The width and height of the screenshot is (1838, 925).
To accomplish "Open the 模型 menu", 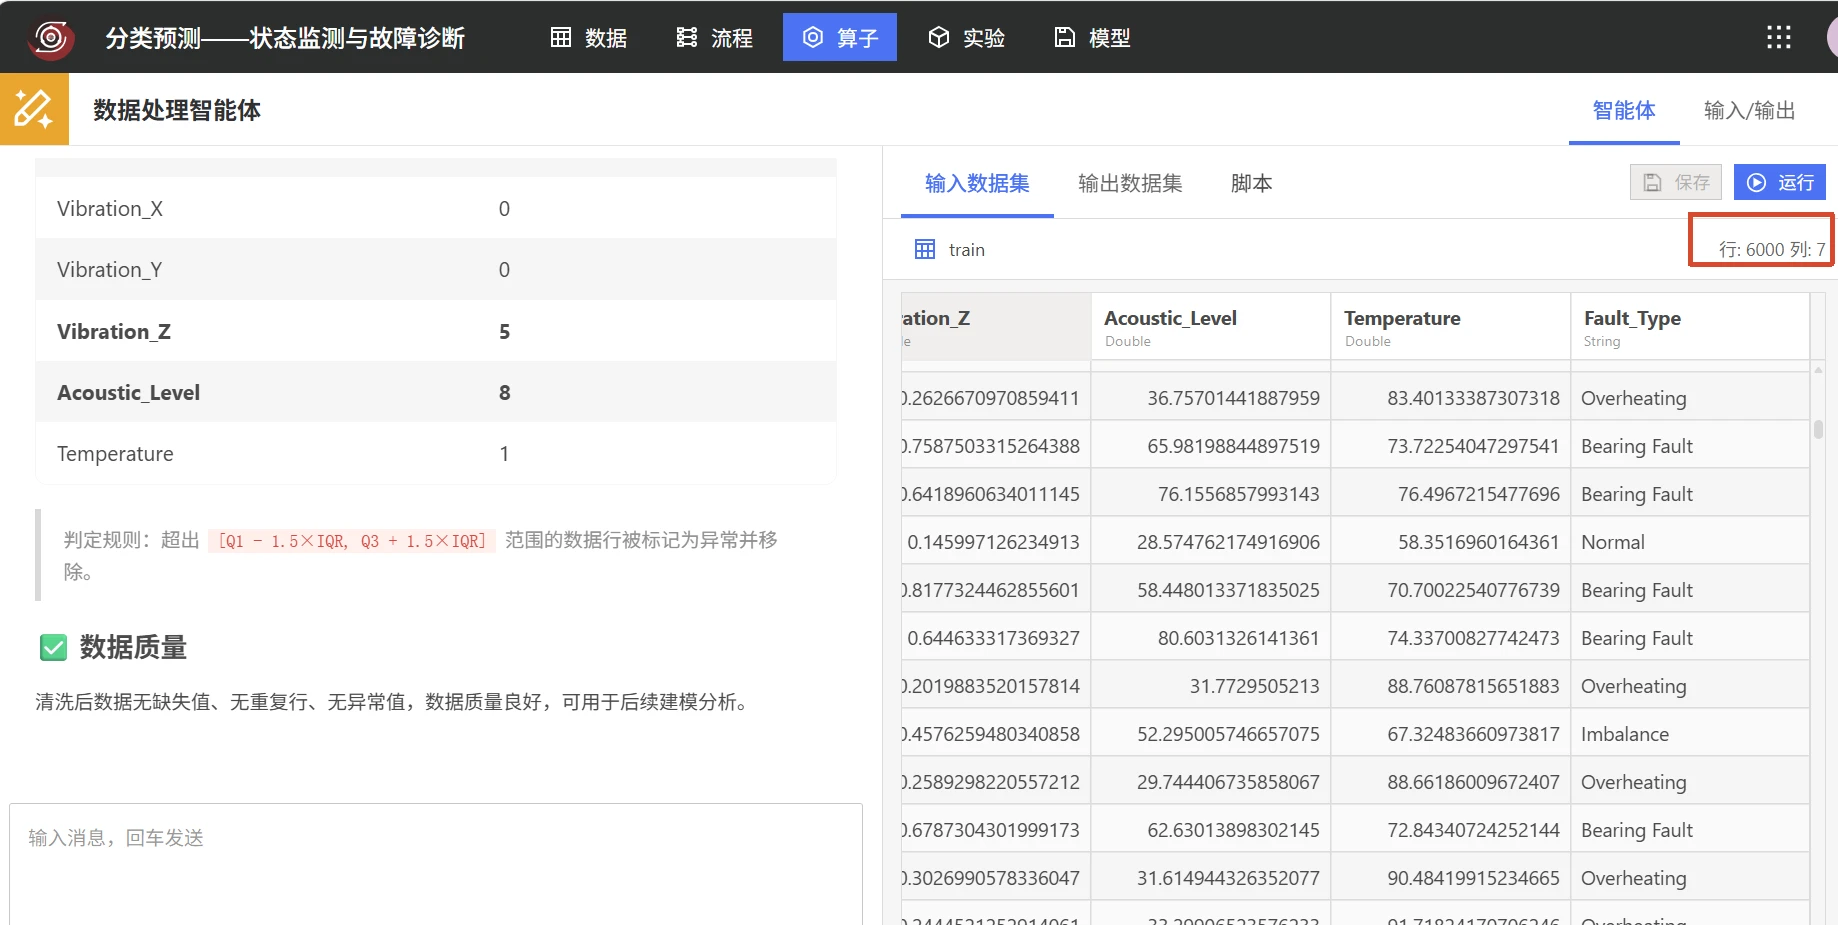I will tap(1092, 38).
